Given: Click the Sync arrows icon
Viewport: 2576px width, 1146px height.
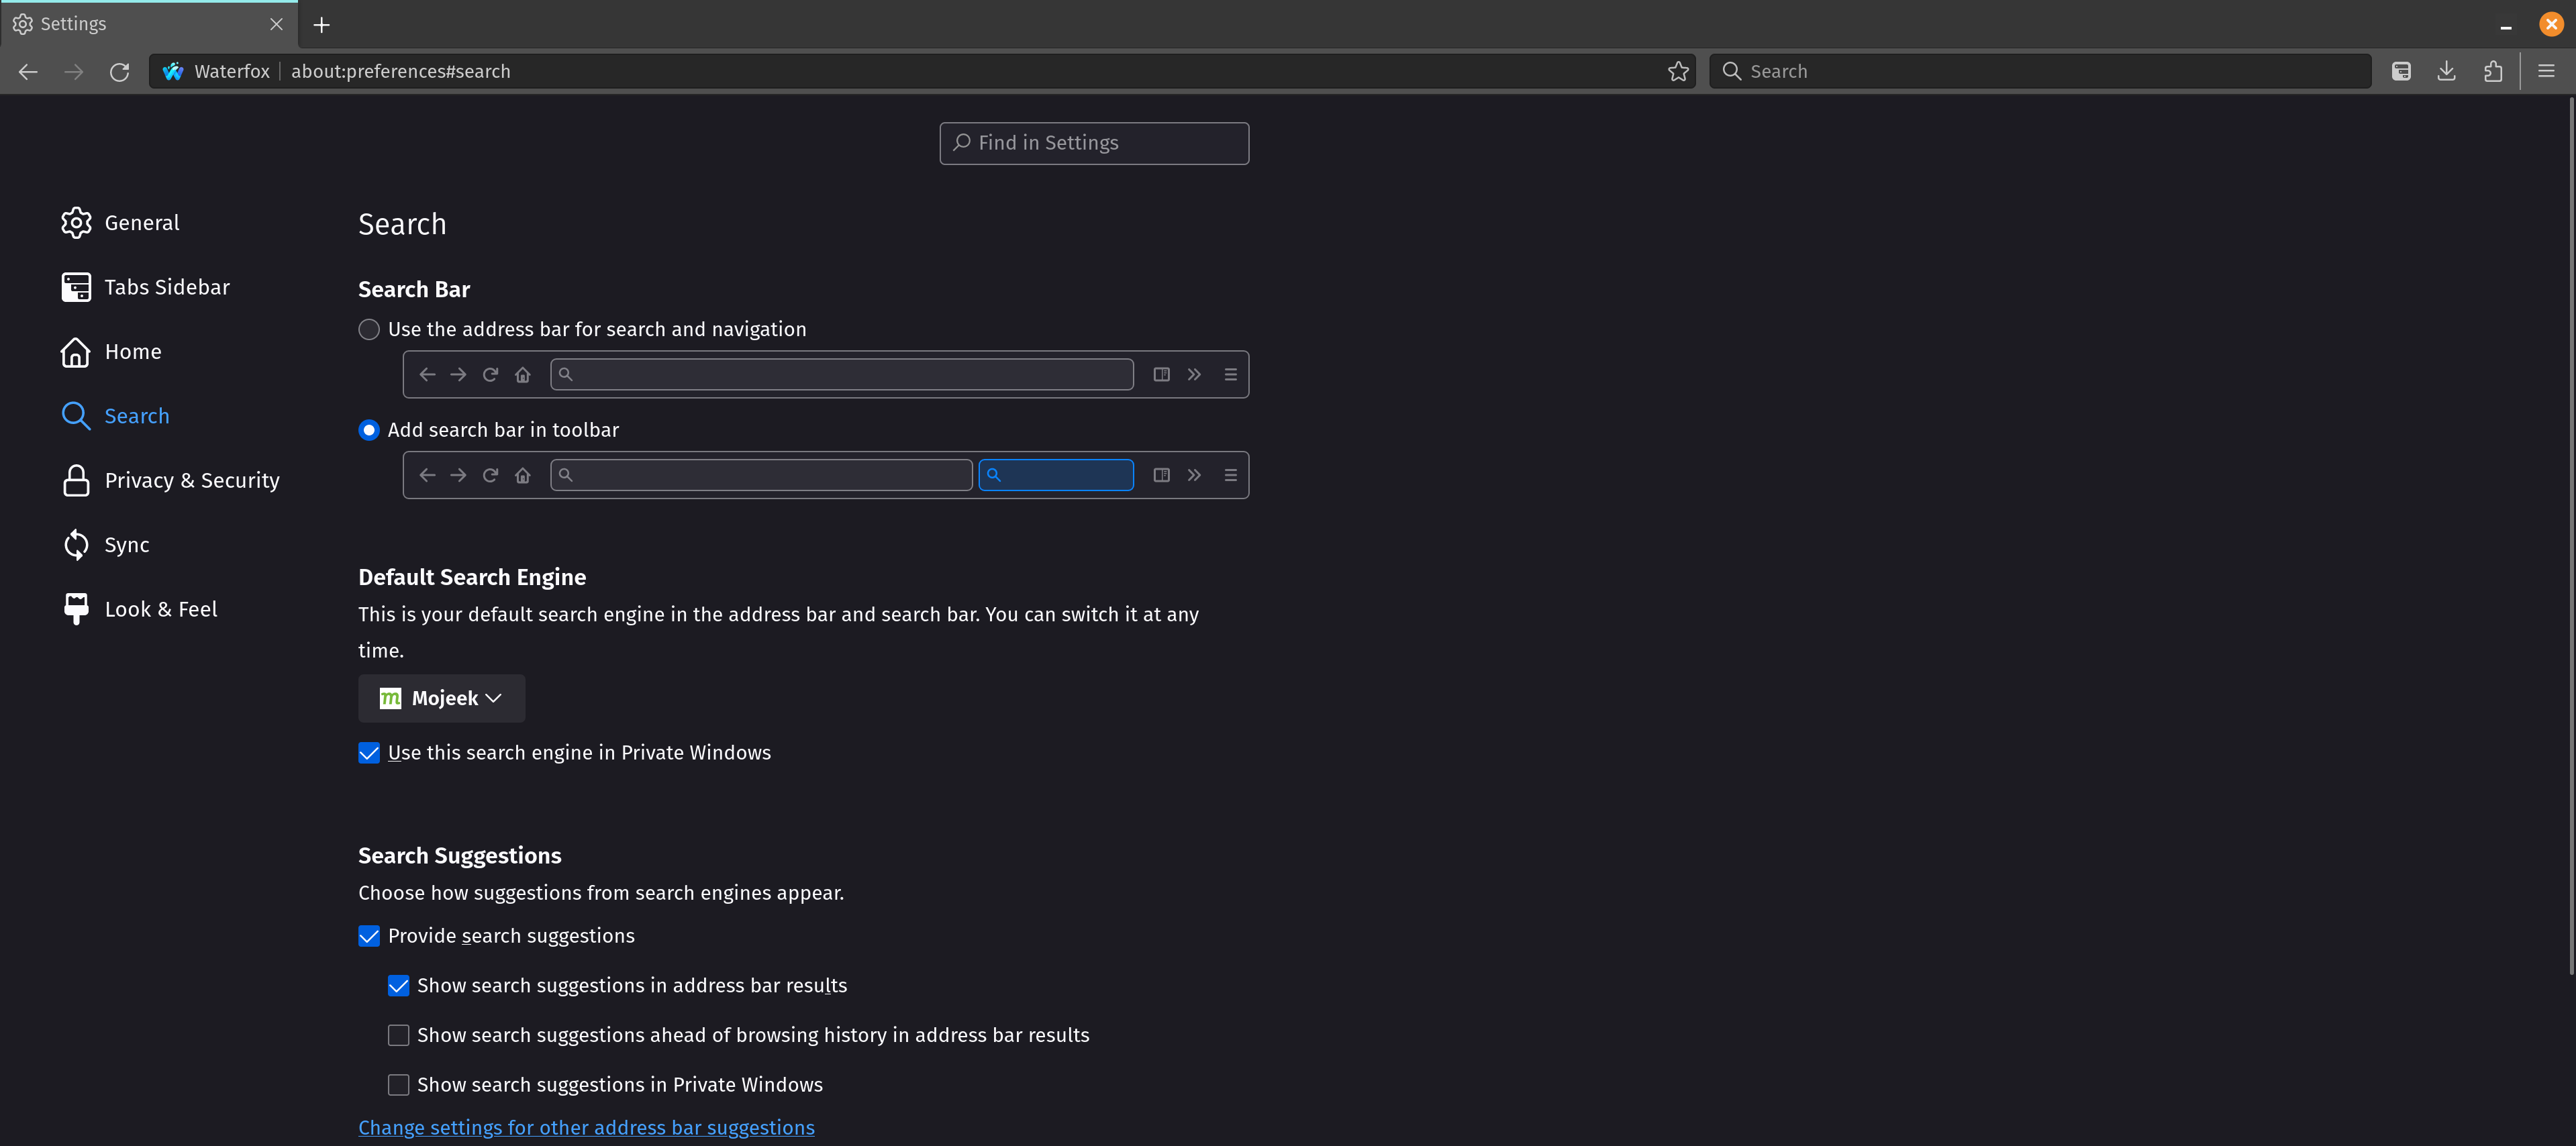Looking at the screenshot, I should pos(76,545).
